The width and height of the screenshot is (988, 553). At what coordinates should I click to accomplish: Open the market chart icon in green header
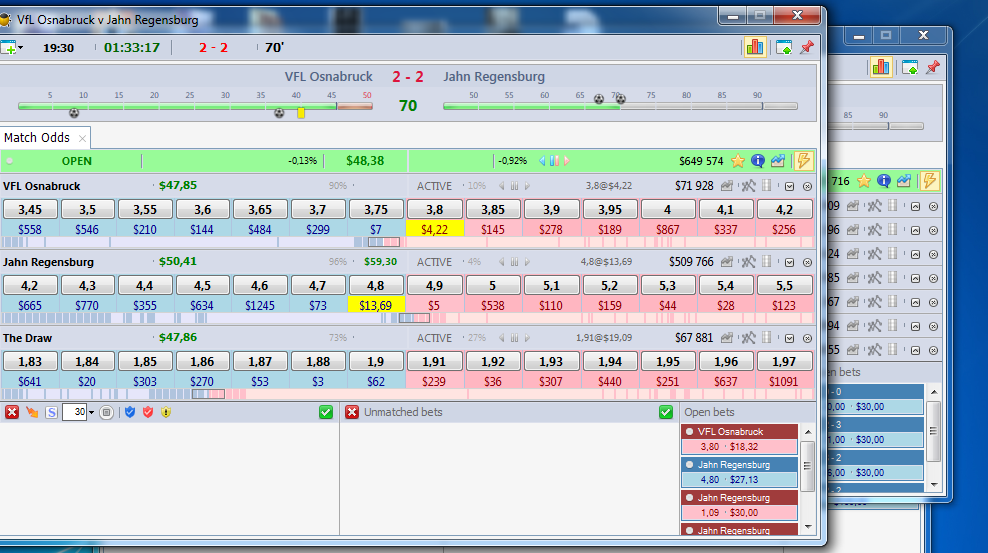(778, 161)
